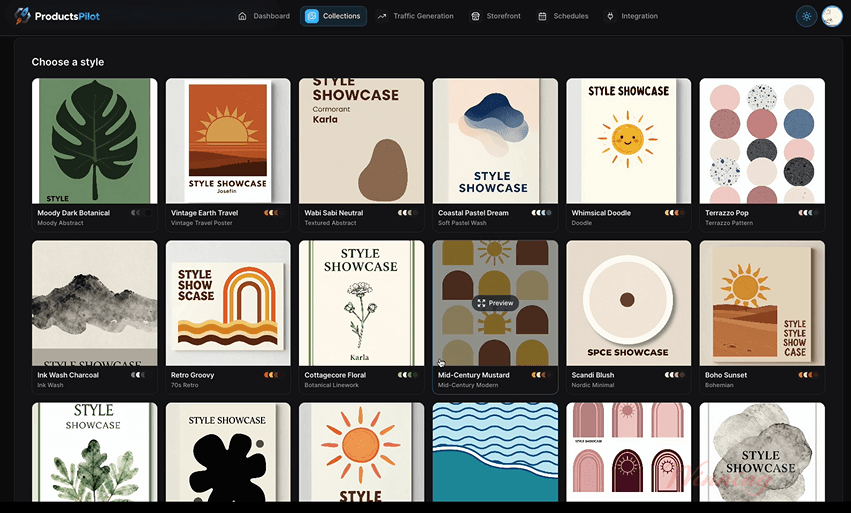
Task: Click Scandi Blush color palette dots
Action: click(x=675, y=375)
